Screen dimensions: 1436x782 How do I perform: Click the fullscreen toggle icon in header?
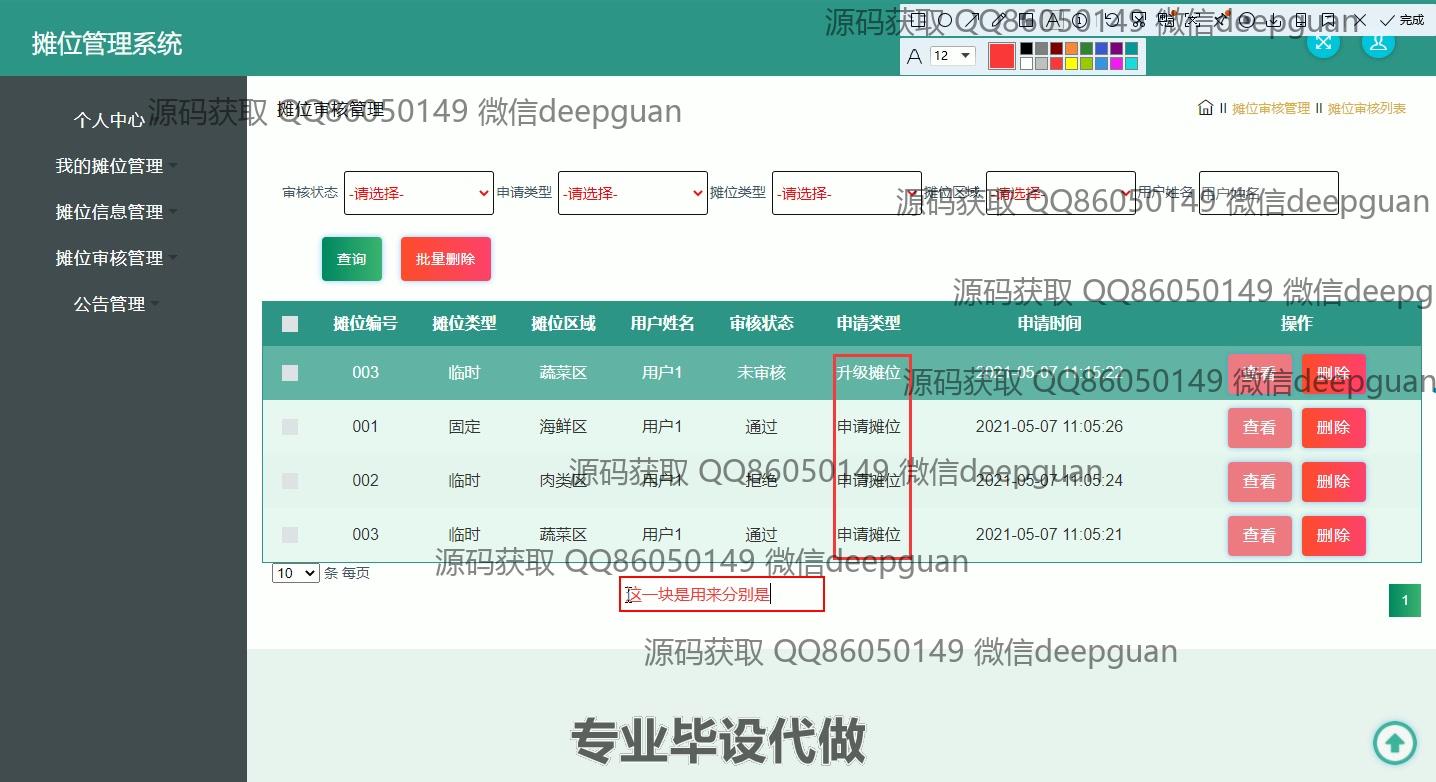point(1323,42)
